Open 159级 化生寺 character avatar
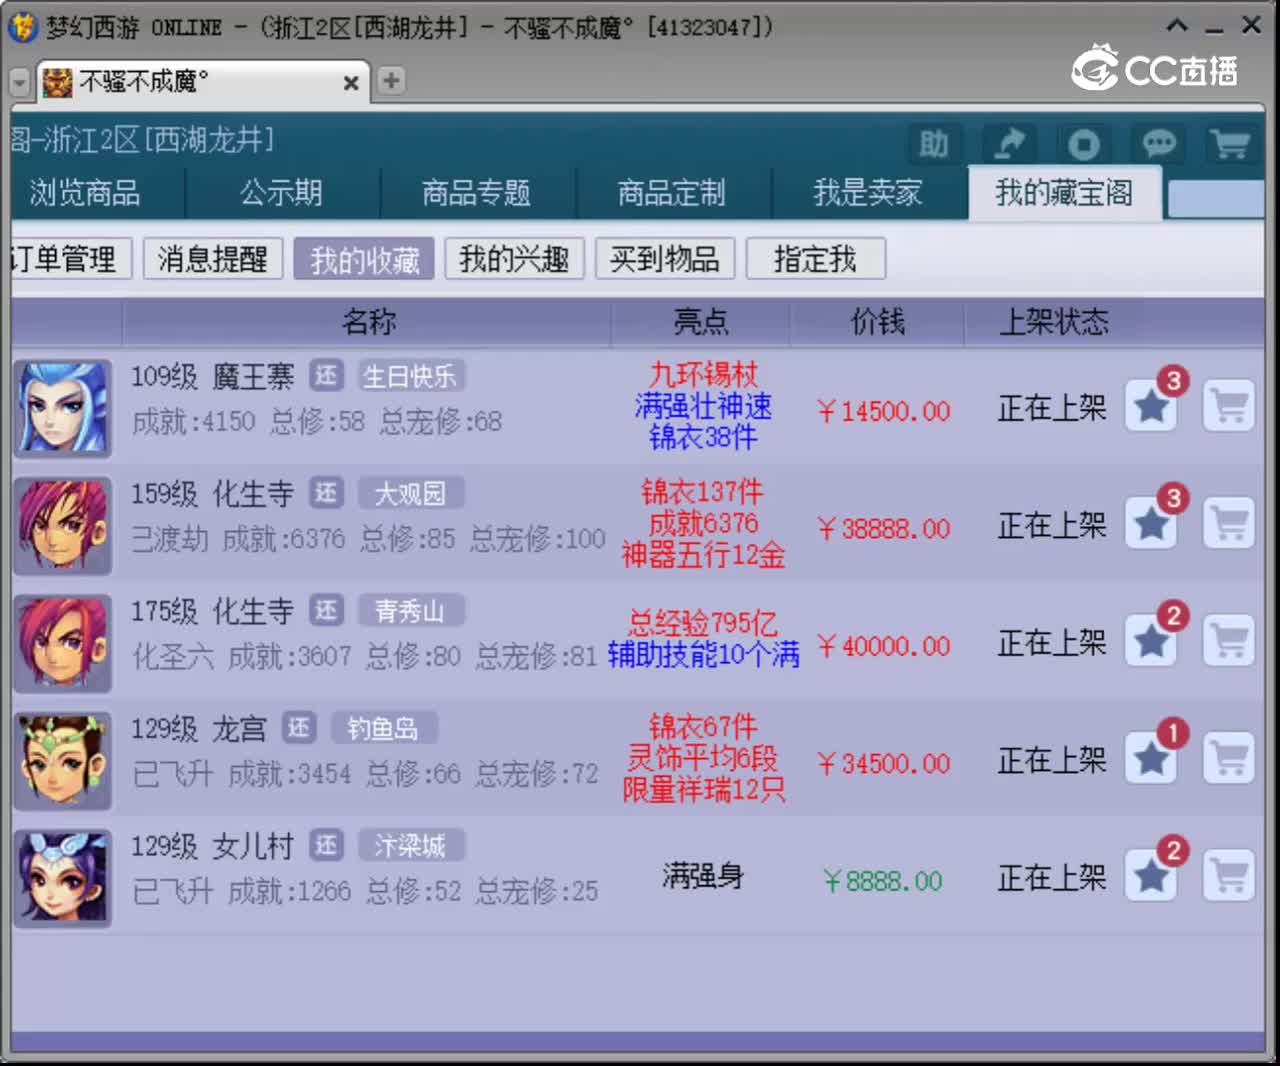The height and width of the screenshot is (1066, 1280). pos(62,526)
